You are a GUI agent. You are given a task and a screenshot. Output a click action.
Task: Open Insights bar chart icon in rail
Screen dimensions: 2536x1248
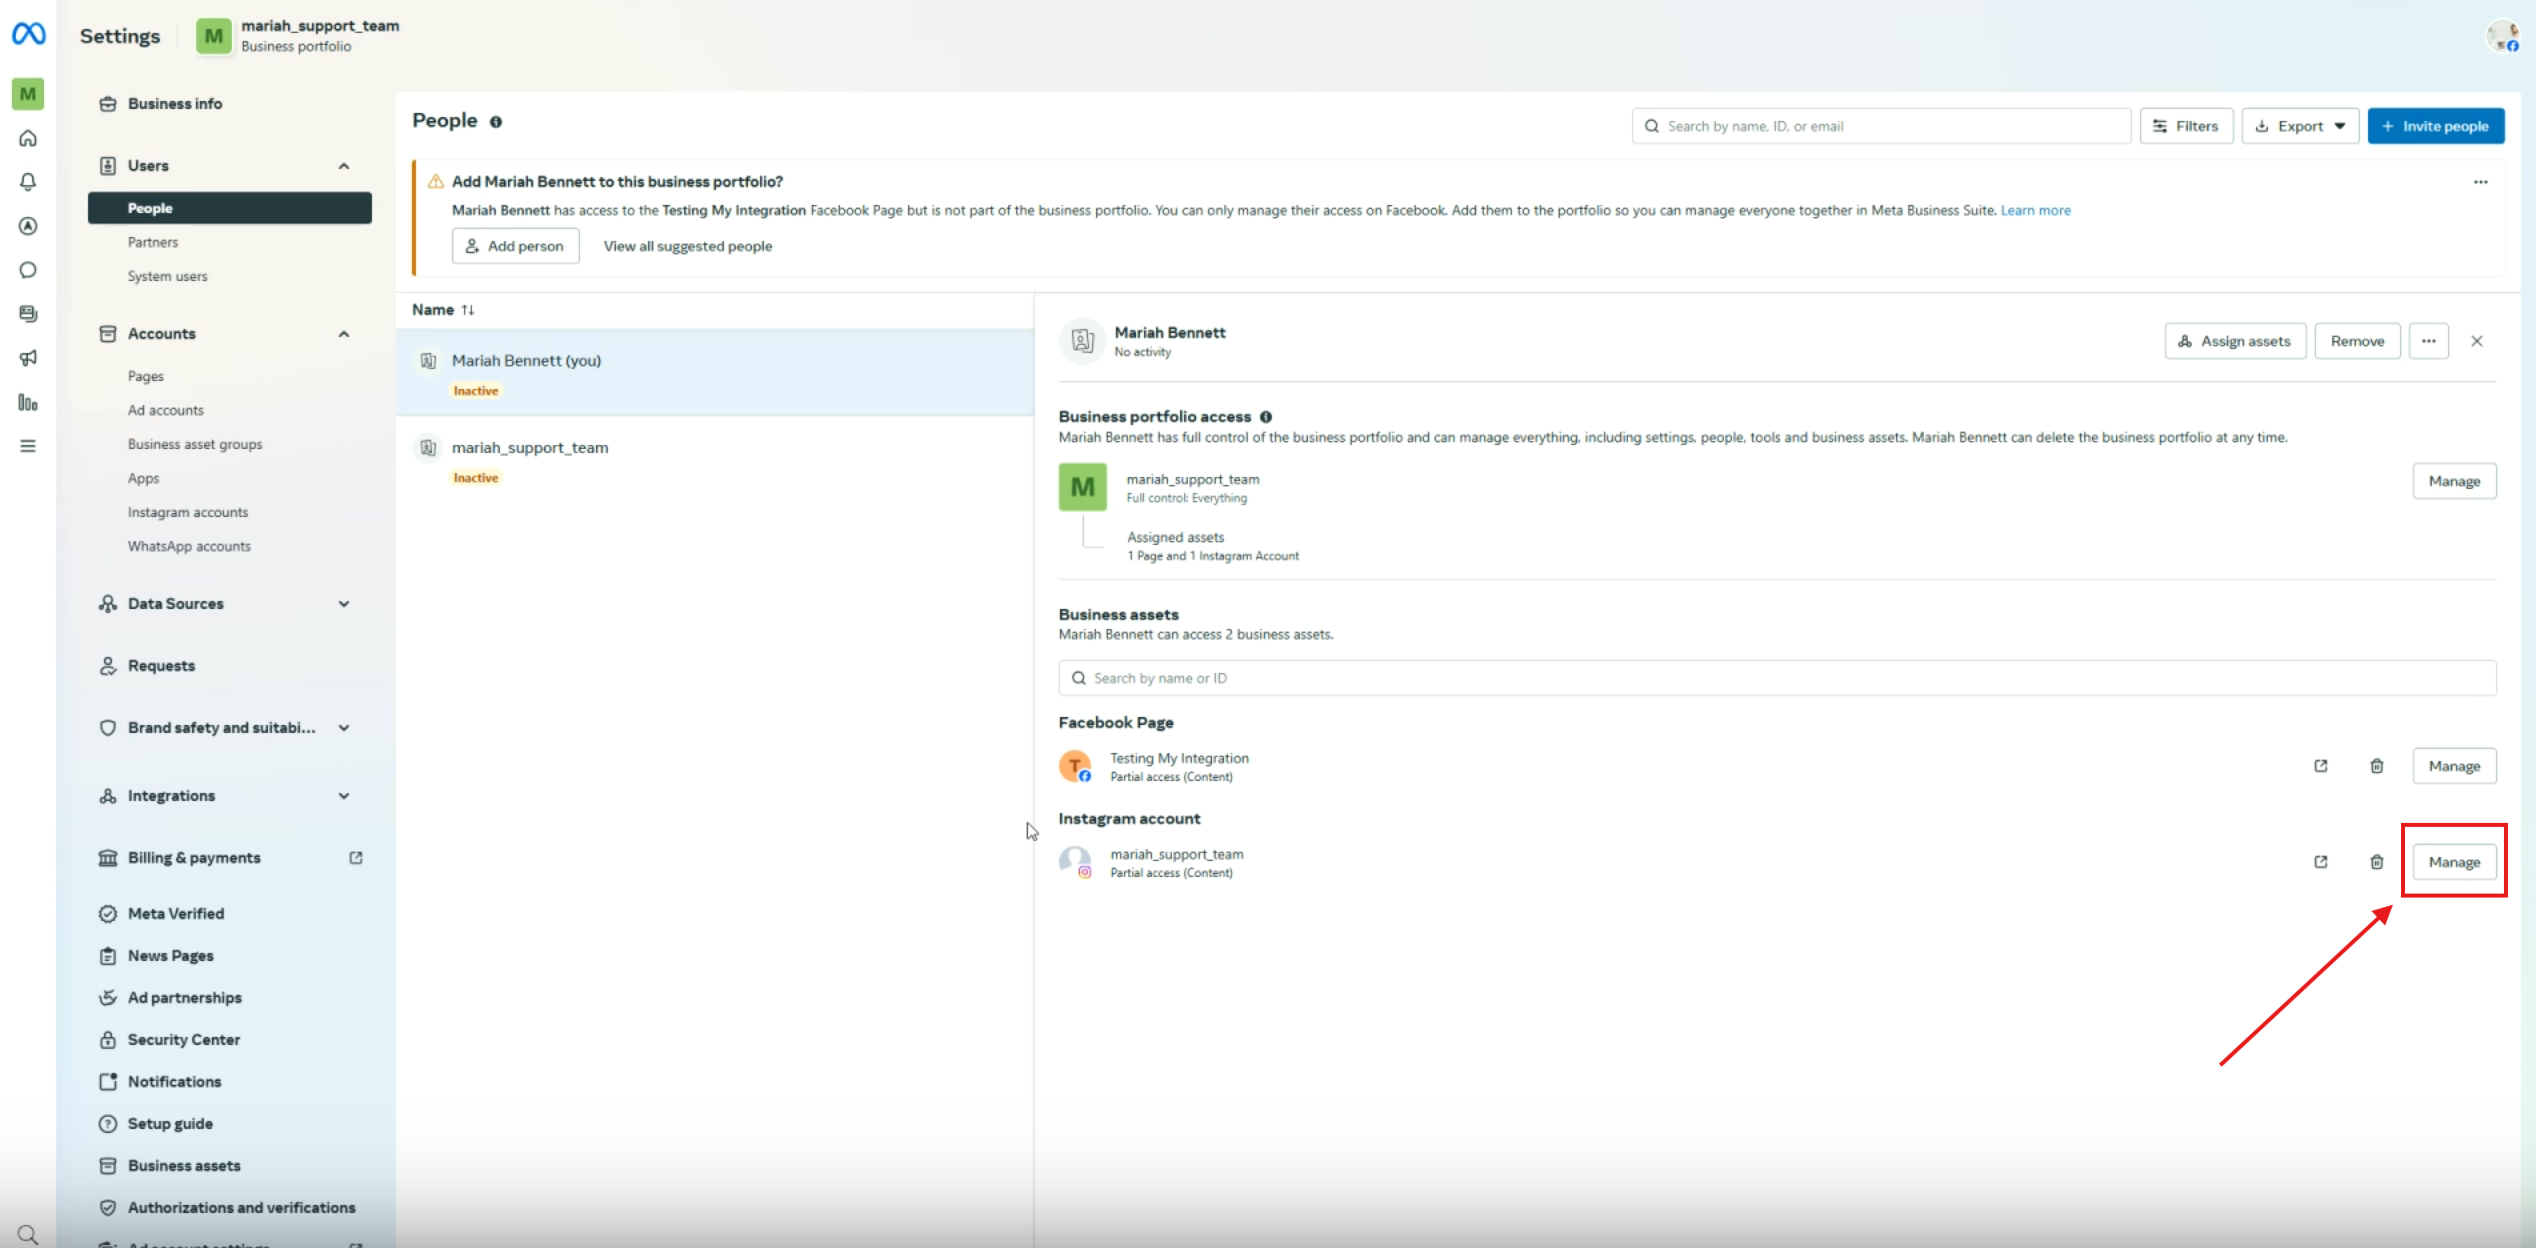tap(28, 402)
